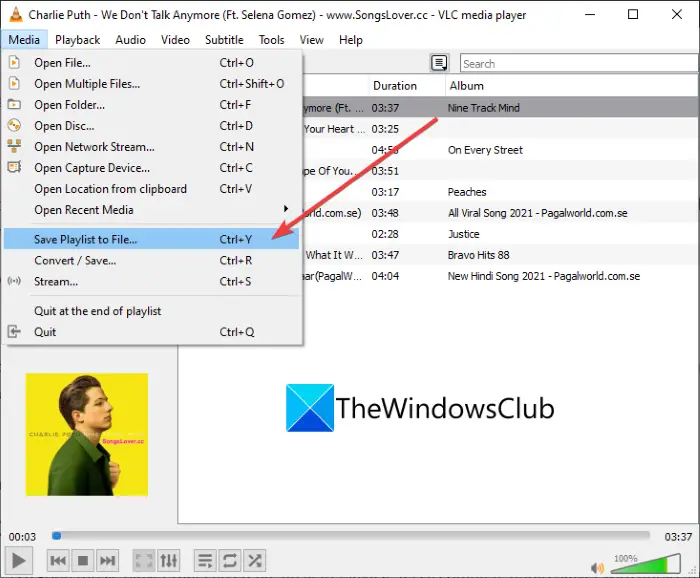Sort by Album column header

[x=573, y=85]
